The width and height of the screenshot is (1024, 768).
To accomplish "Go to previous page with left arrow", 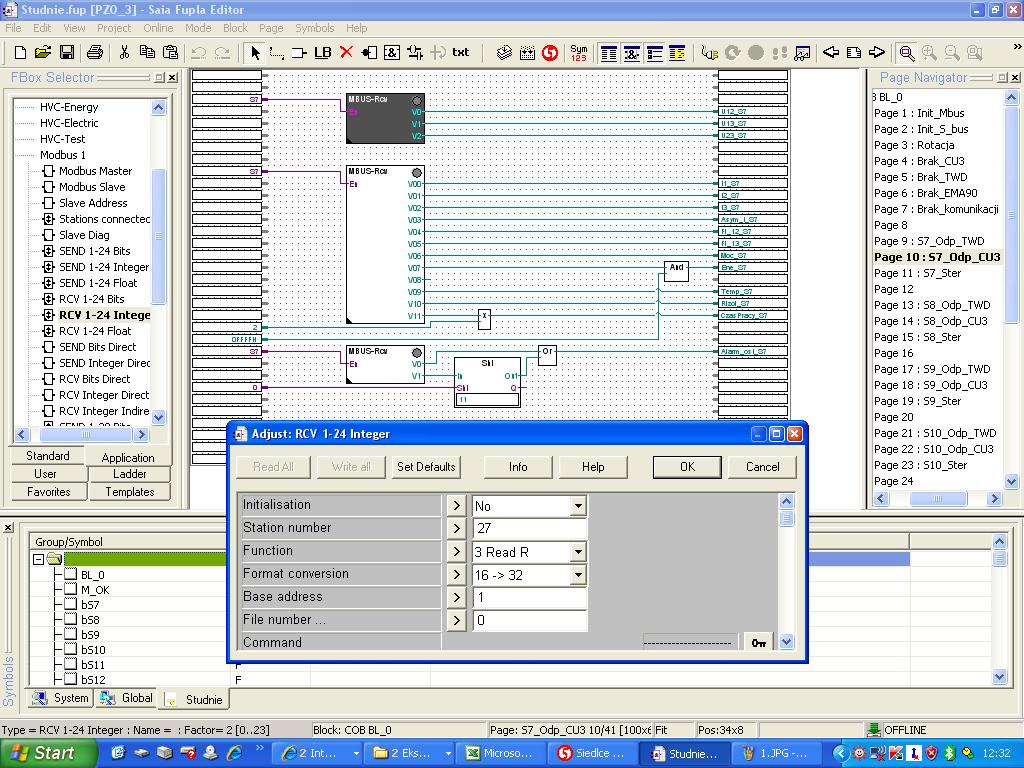I will 831,52.
